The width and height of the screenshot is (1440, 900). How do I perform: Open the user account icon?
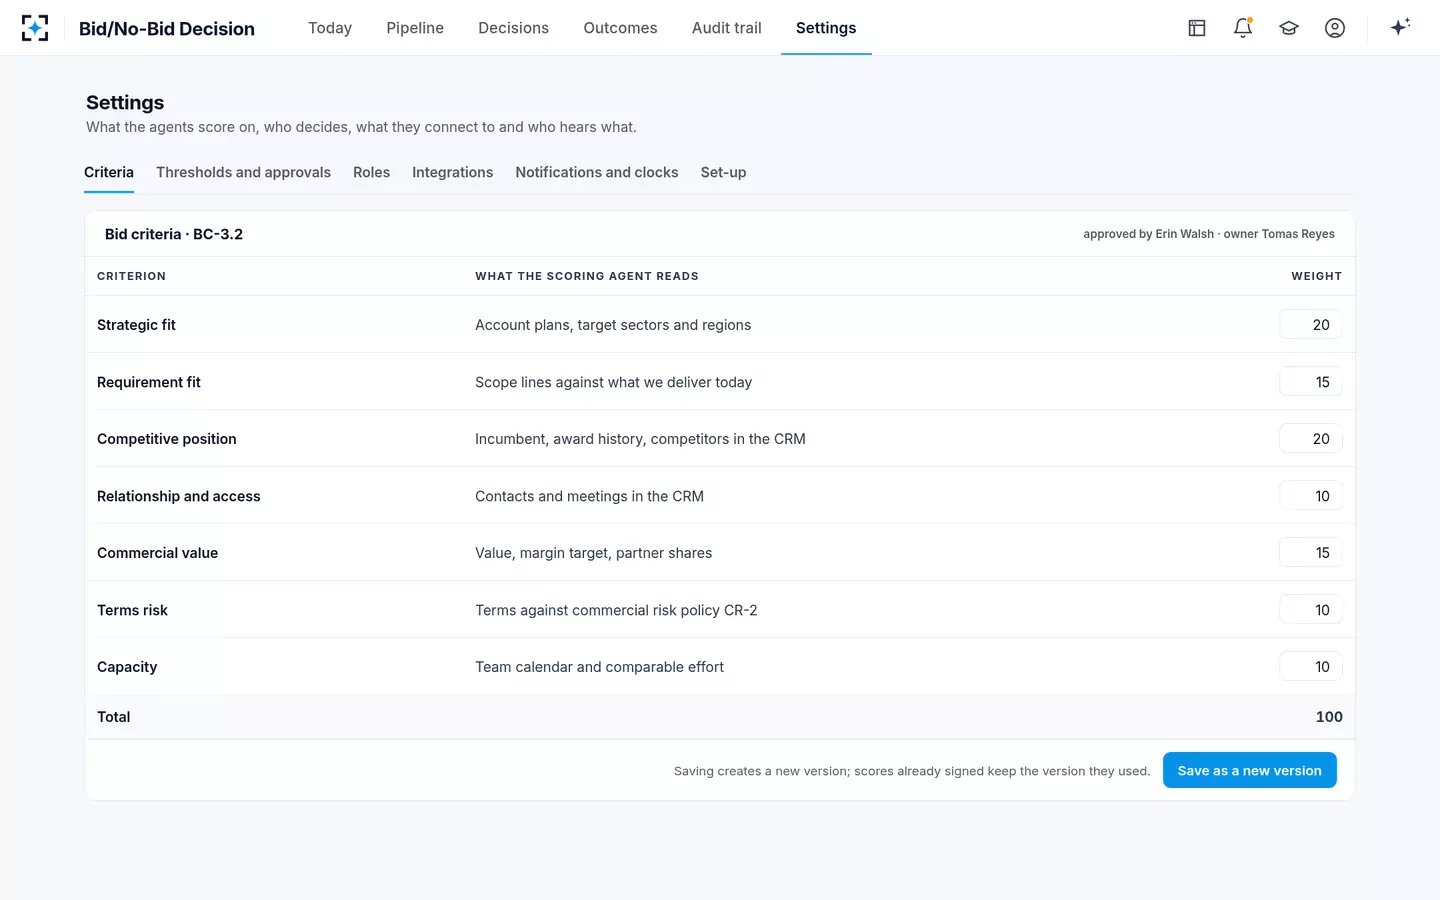click(1335, 28)
